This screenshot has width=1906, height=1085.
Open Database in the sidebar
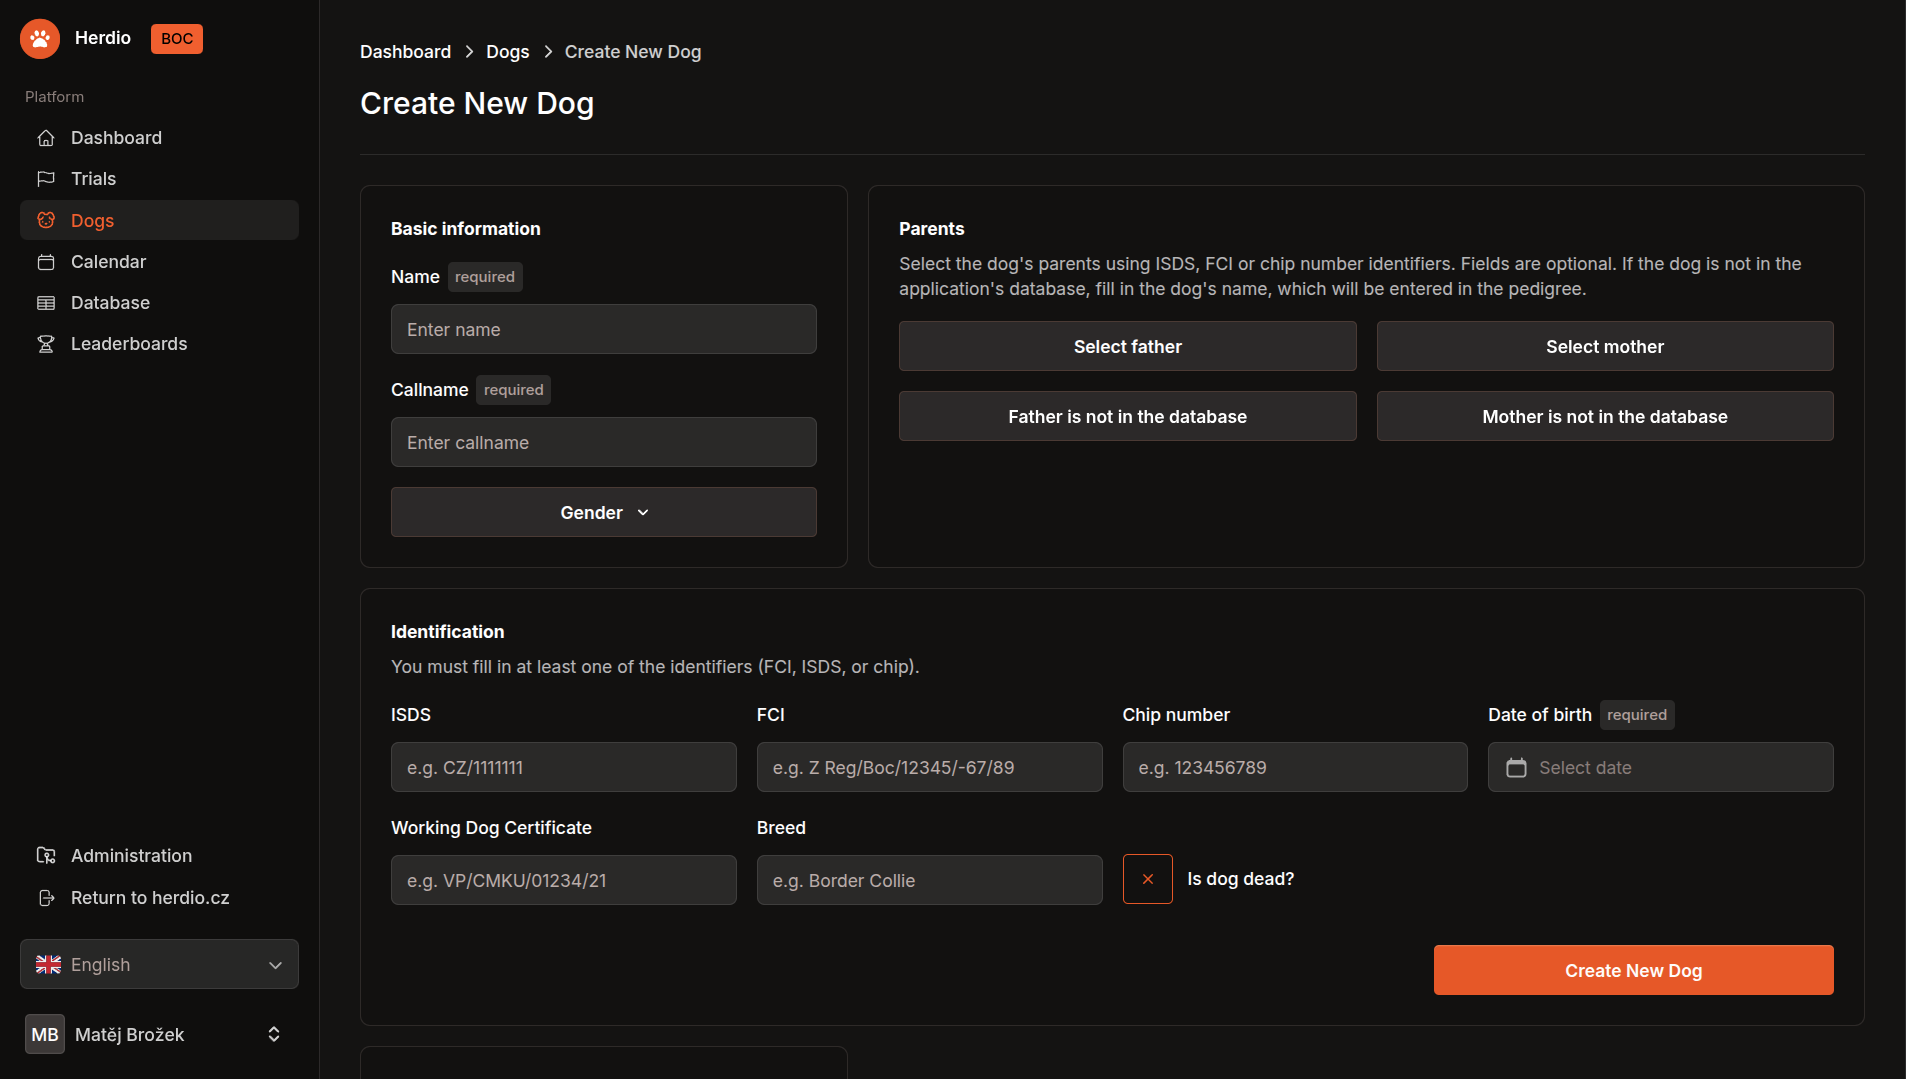[x=160, y=303]
